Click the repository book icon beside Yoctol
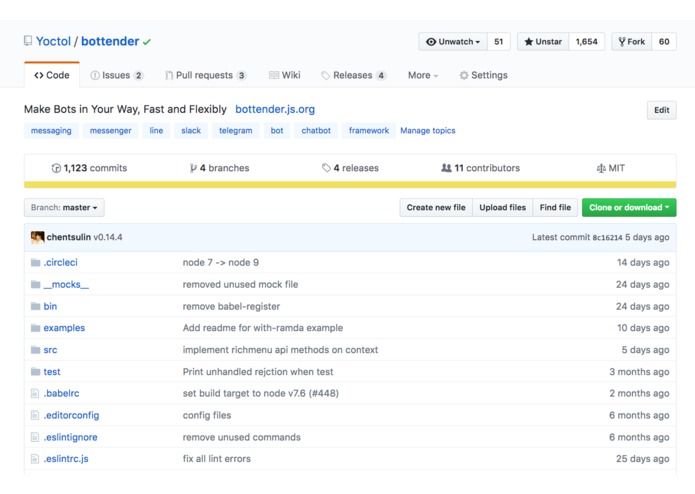The height and width of the screenshot is (494, 695). [x=28, y=41]
